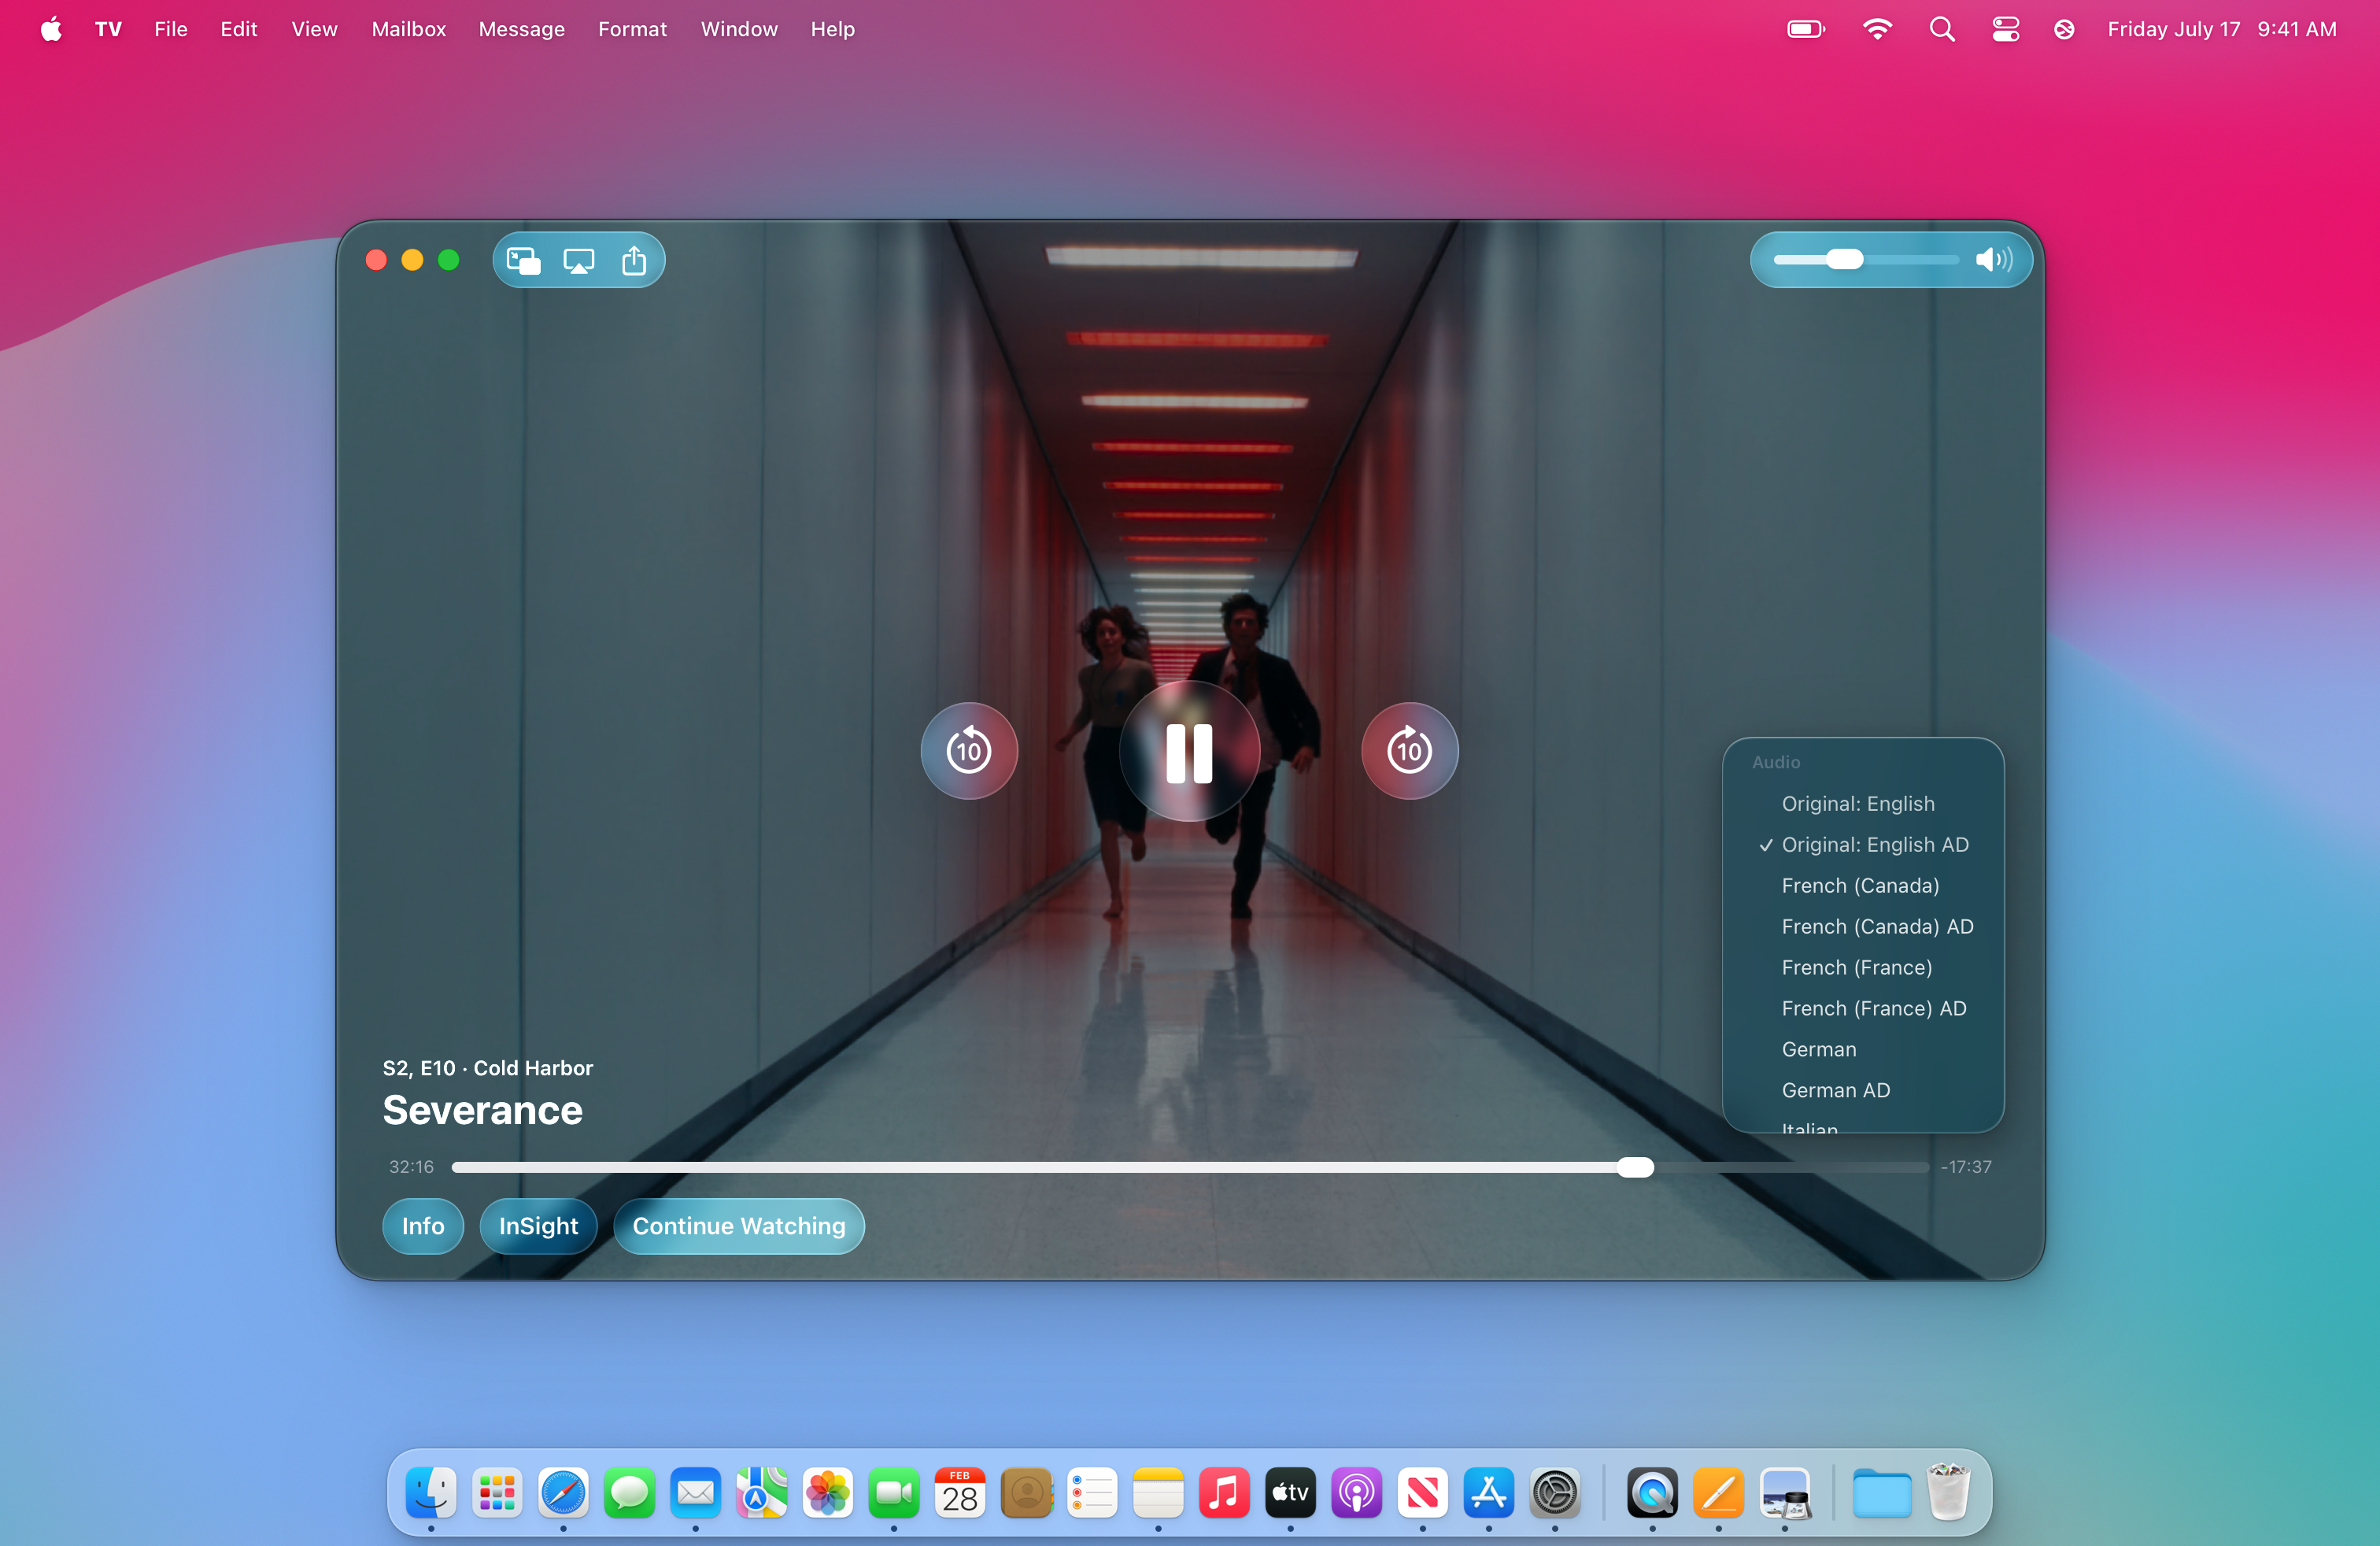Skip forward 10 seconds
The width and height of the screenshot is (2380, 1546).
1408,751
